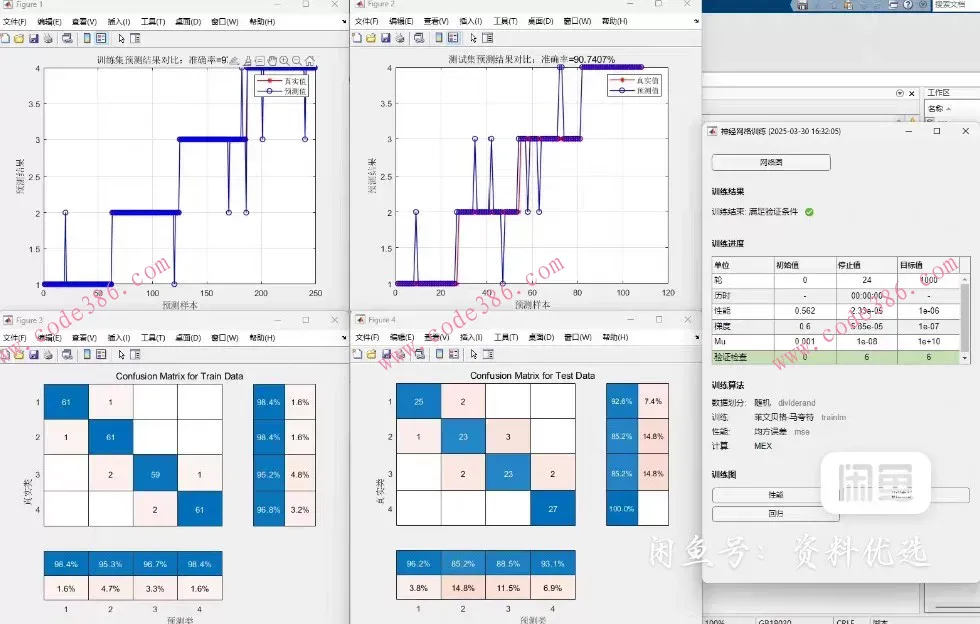Open panel actions dropdown beside workspace

coord(900,93)
